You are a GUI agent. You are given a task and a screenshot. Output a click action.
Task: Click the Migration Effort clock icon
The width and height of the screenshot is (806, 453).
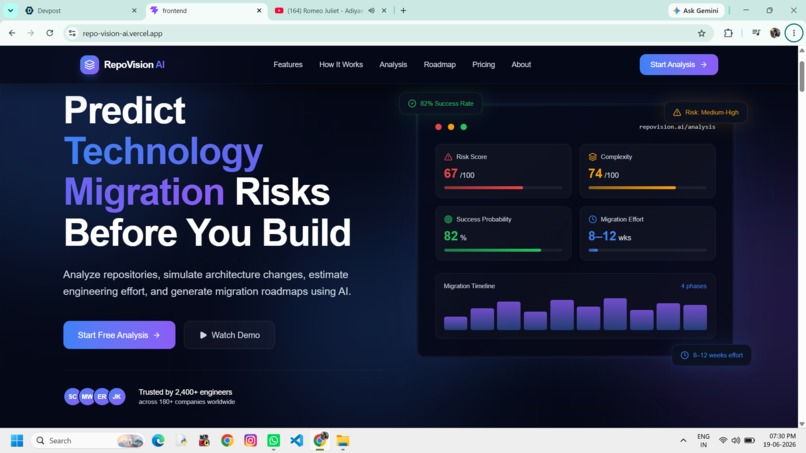(593, 220)
